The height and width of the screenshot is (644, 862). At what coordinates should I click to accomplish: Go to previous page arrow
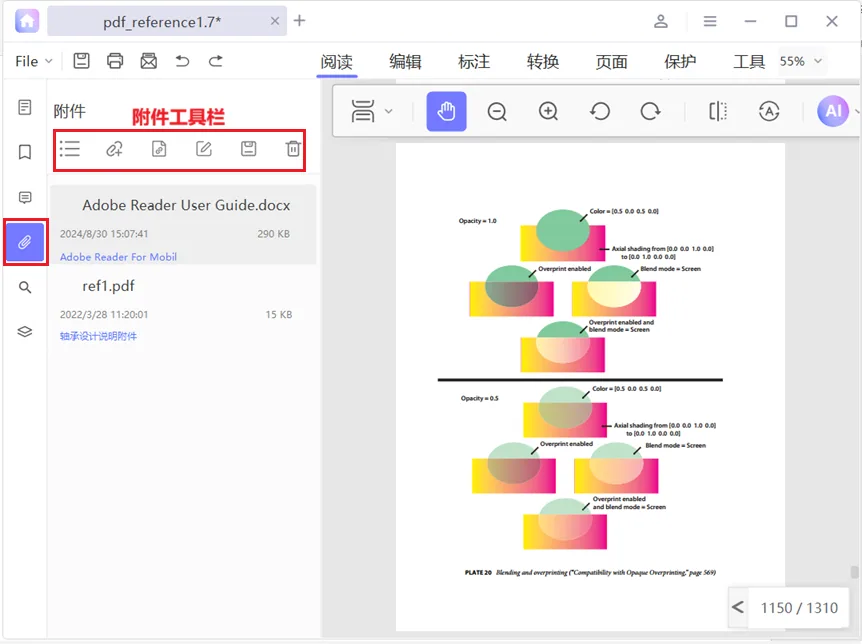[738, 608]
